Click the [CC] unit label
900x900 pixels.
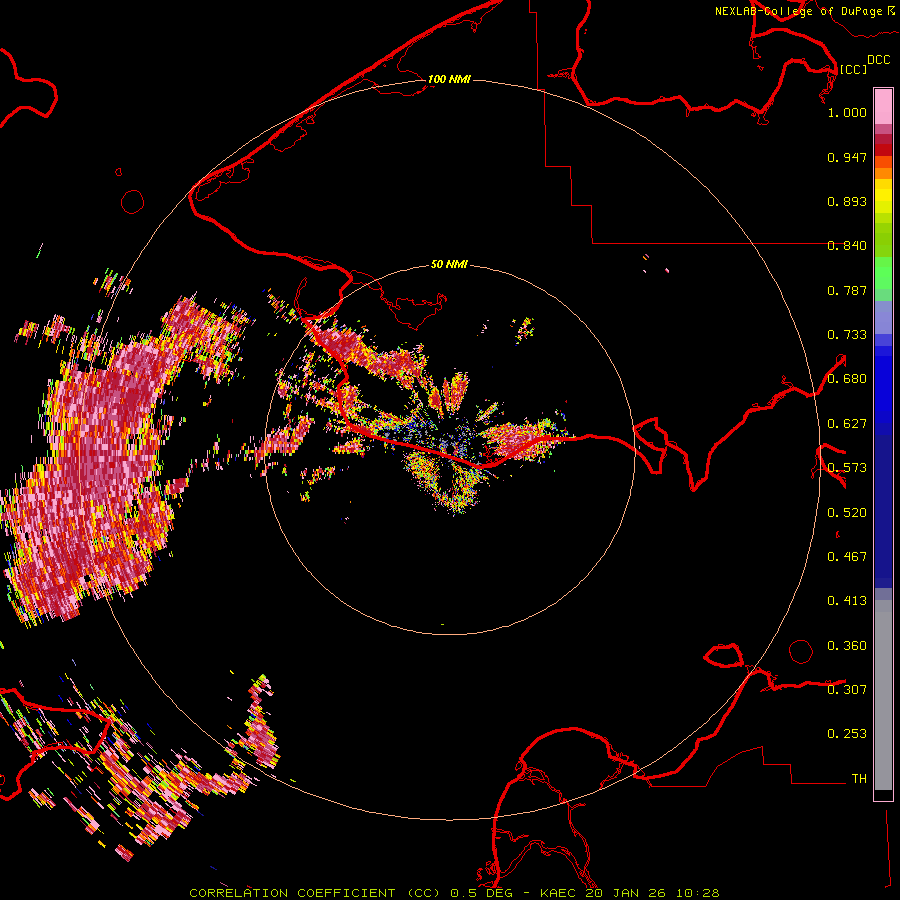853,69
